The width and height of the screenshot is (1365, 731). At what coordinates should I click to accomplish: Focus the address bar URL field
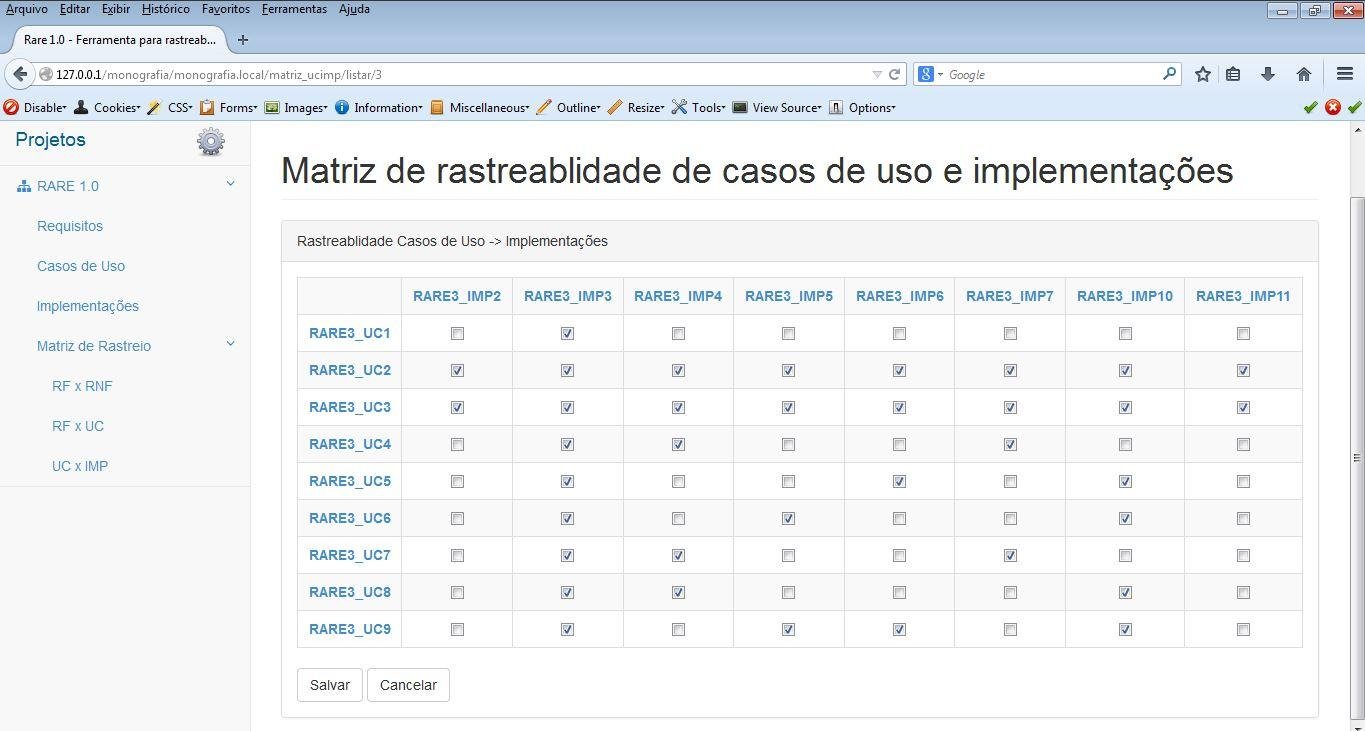click(x=460, y=74)
